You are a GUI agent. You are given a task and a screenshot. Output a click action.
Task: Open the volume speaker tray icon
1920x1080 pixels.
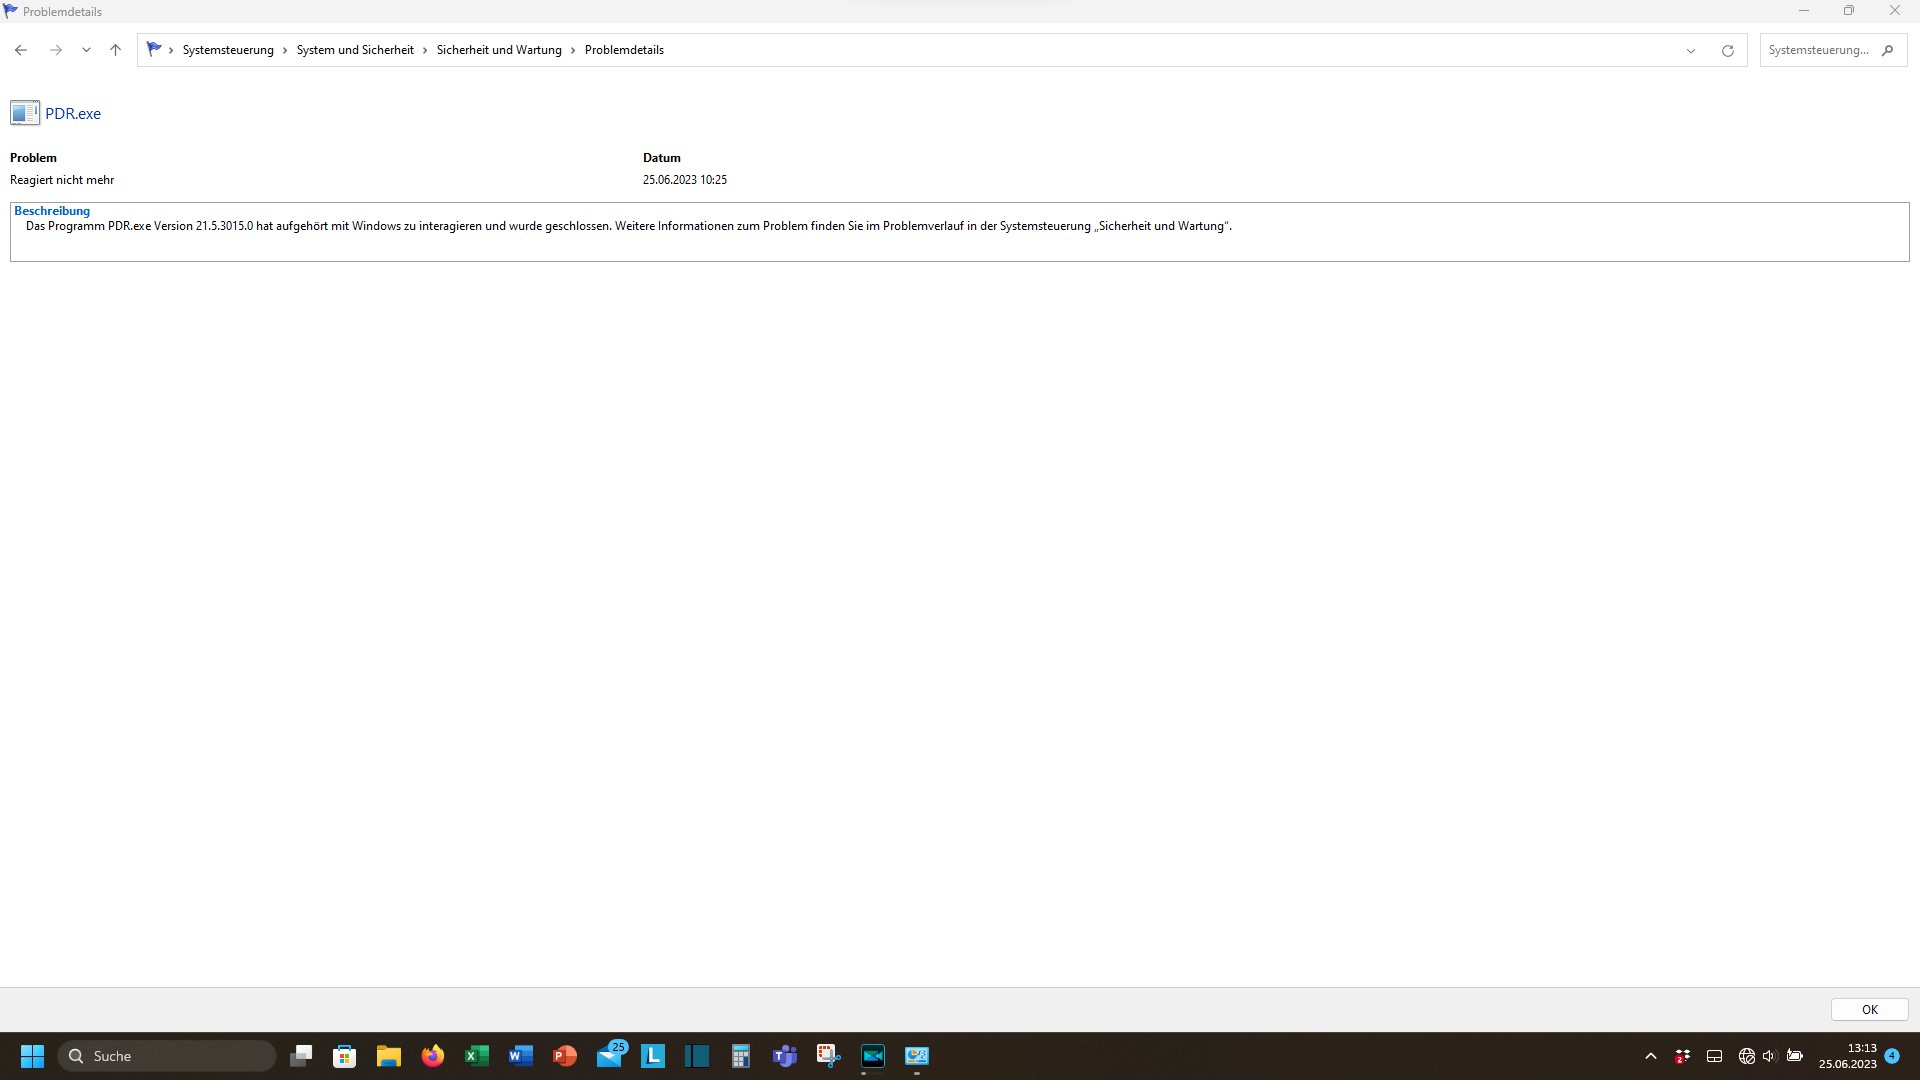pos(1769,1056)
